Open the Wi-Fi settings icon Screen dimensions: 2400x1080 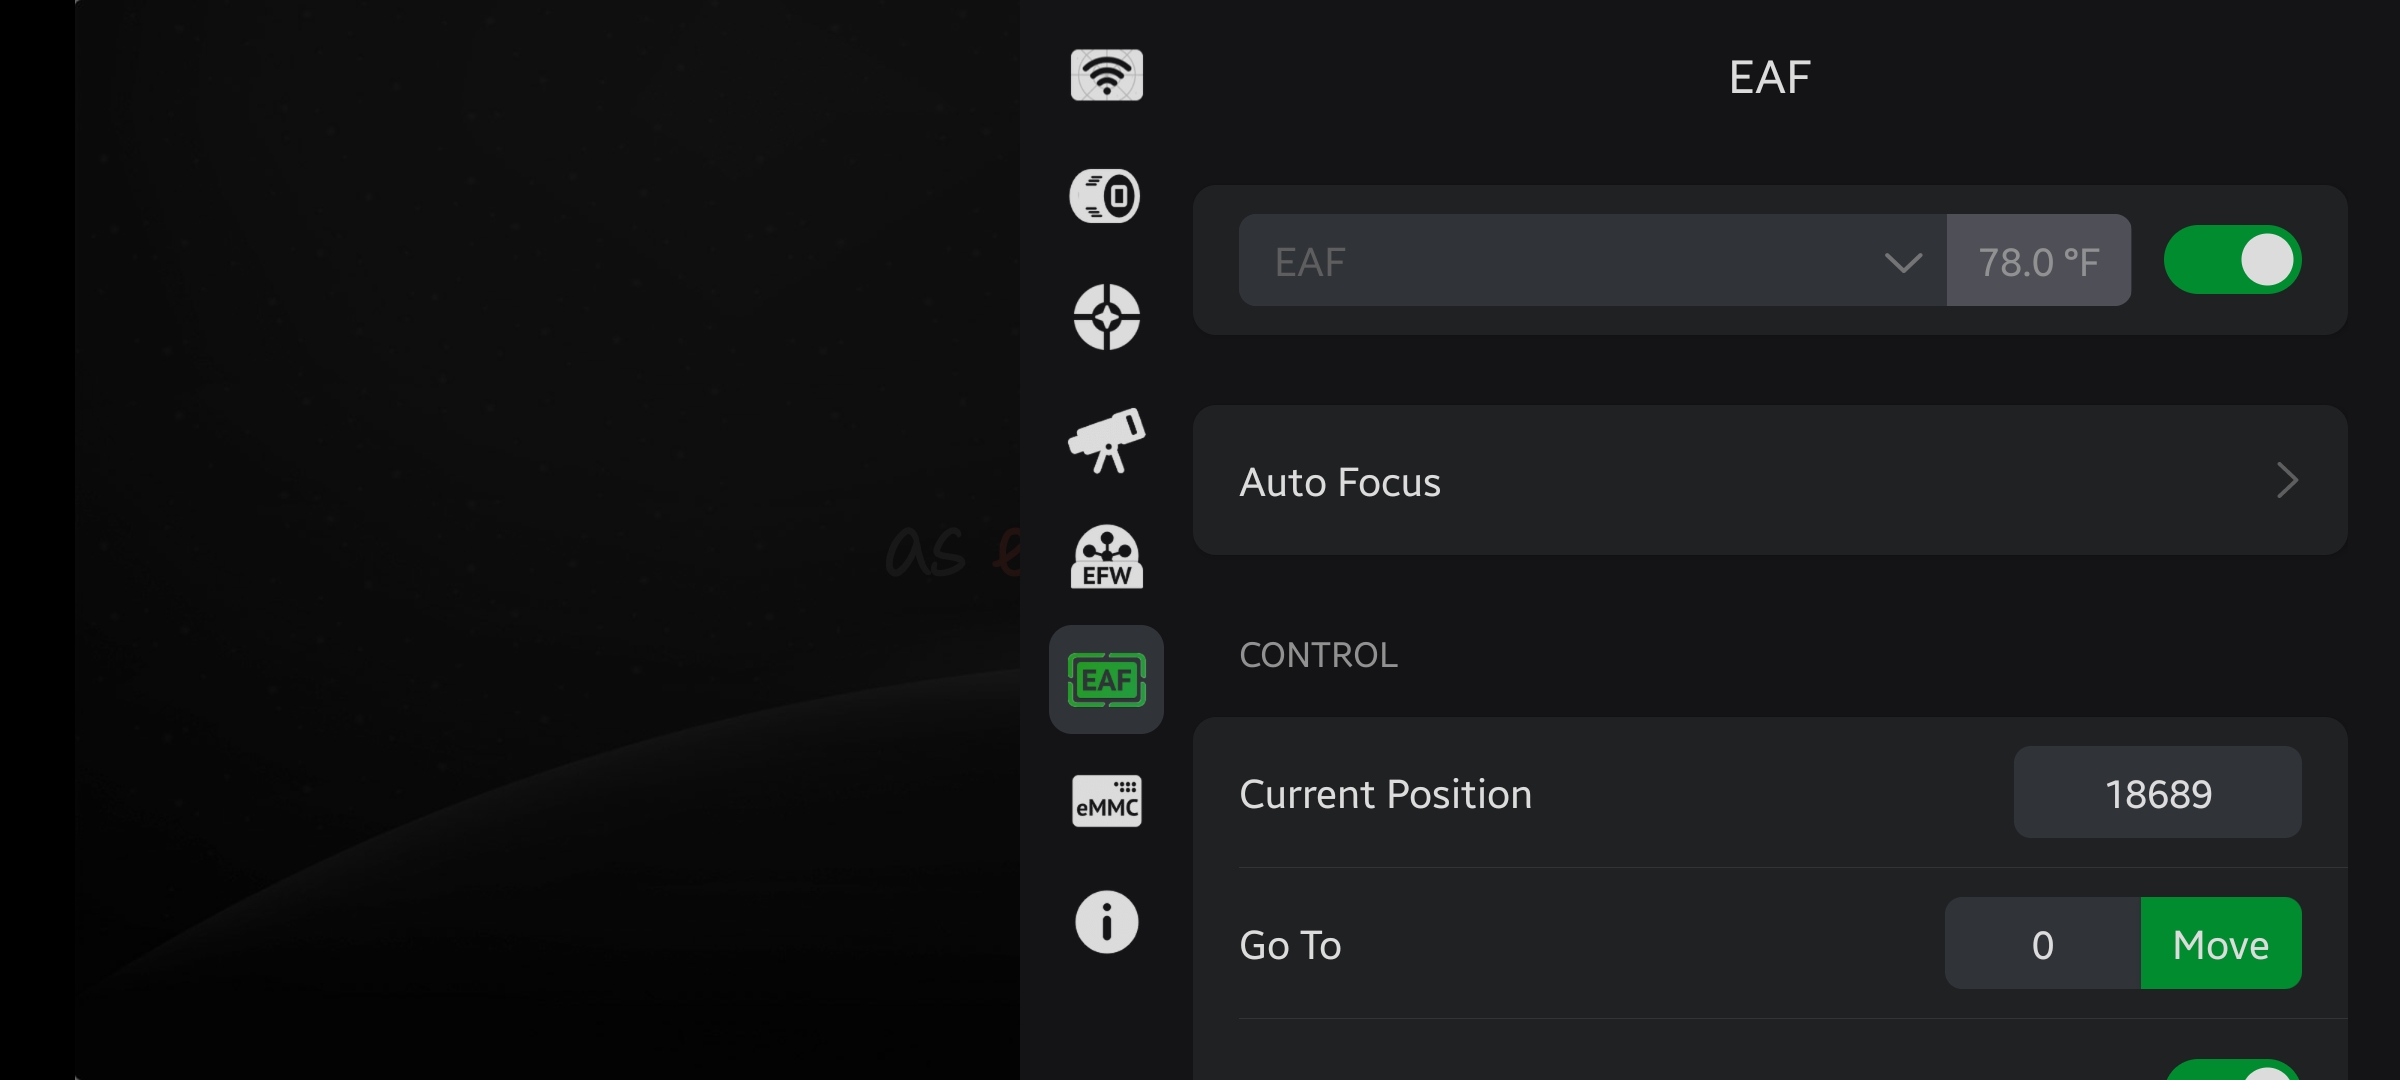[x=1106, y=75]
